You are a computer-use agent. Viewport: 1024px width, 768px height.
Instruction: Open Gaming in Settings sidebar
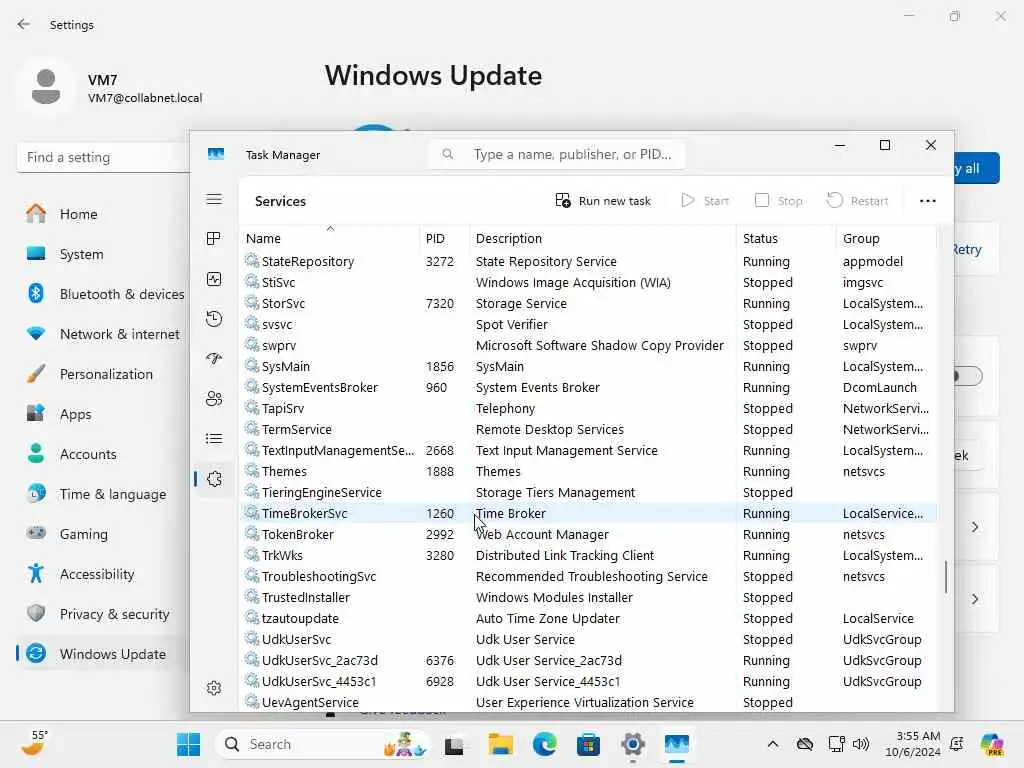[101, 534]
